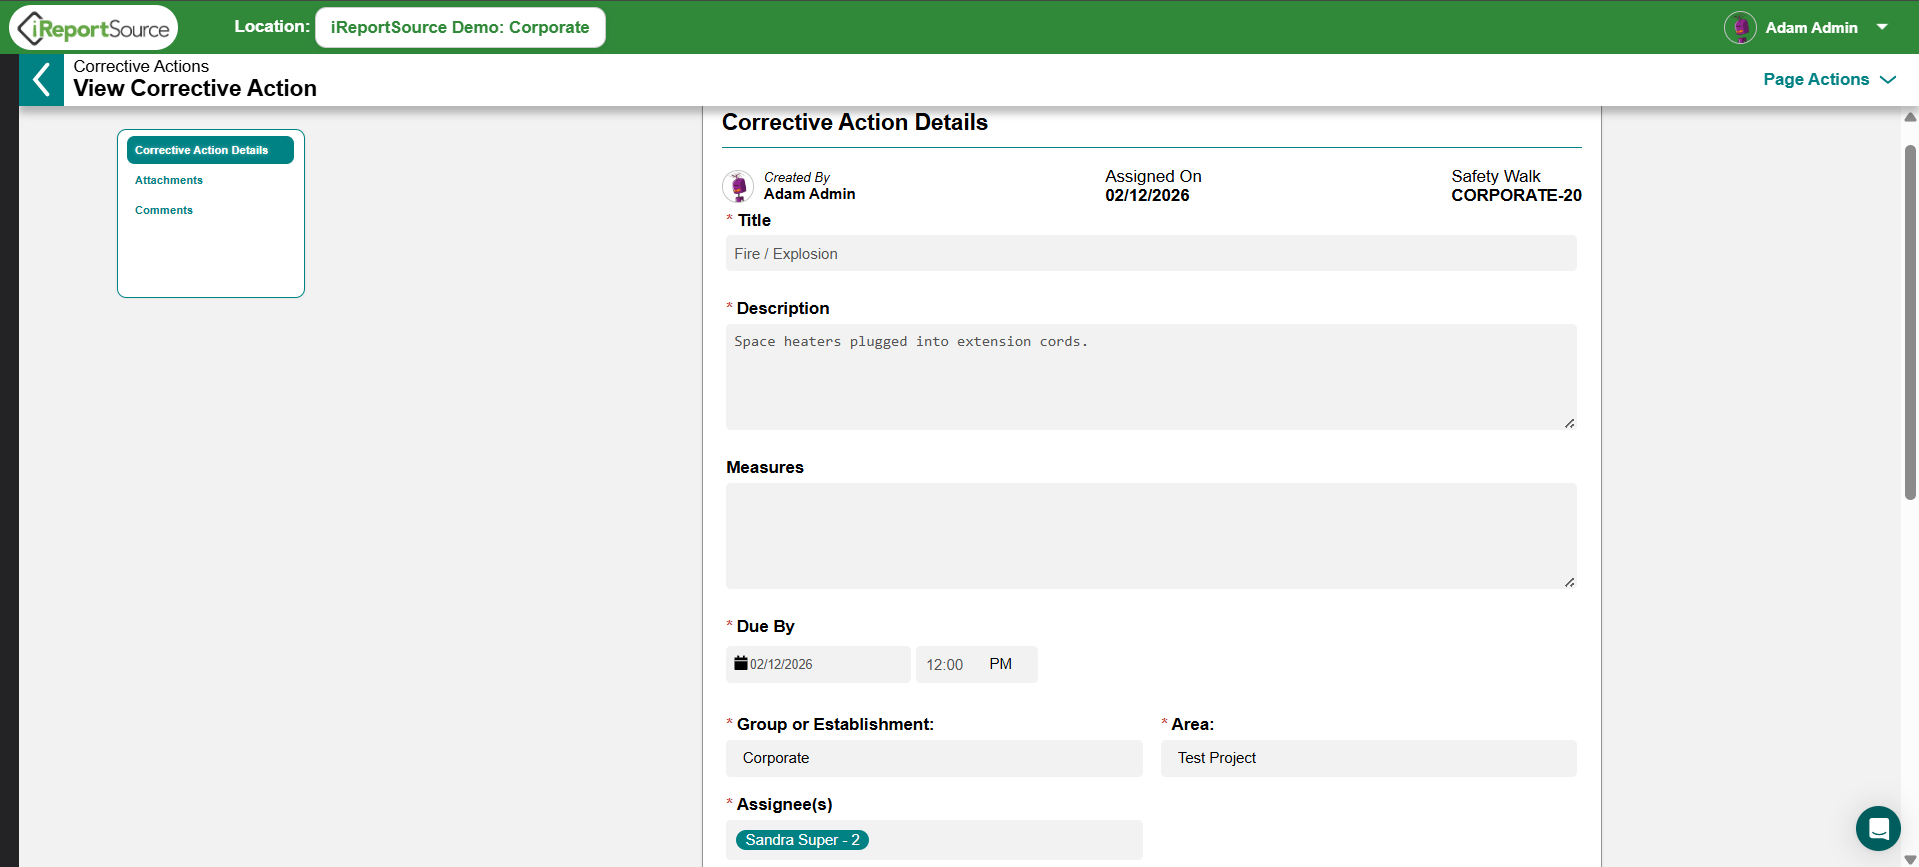Image resolution: width=1919 pixels, height=867 pixels.
Task: Click the Due By date 02/12/2026 field
Action: [818, 664]
